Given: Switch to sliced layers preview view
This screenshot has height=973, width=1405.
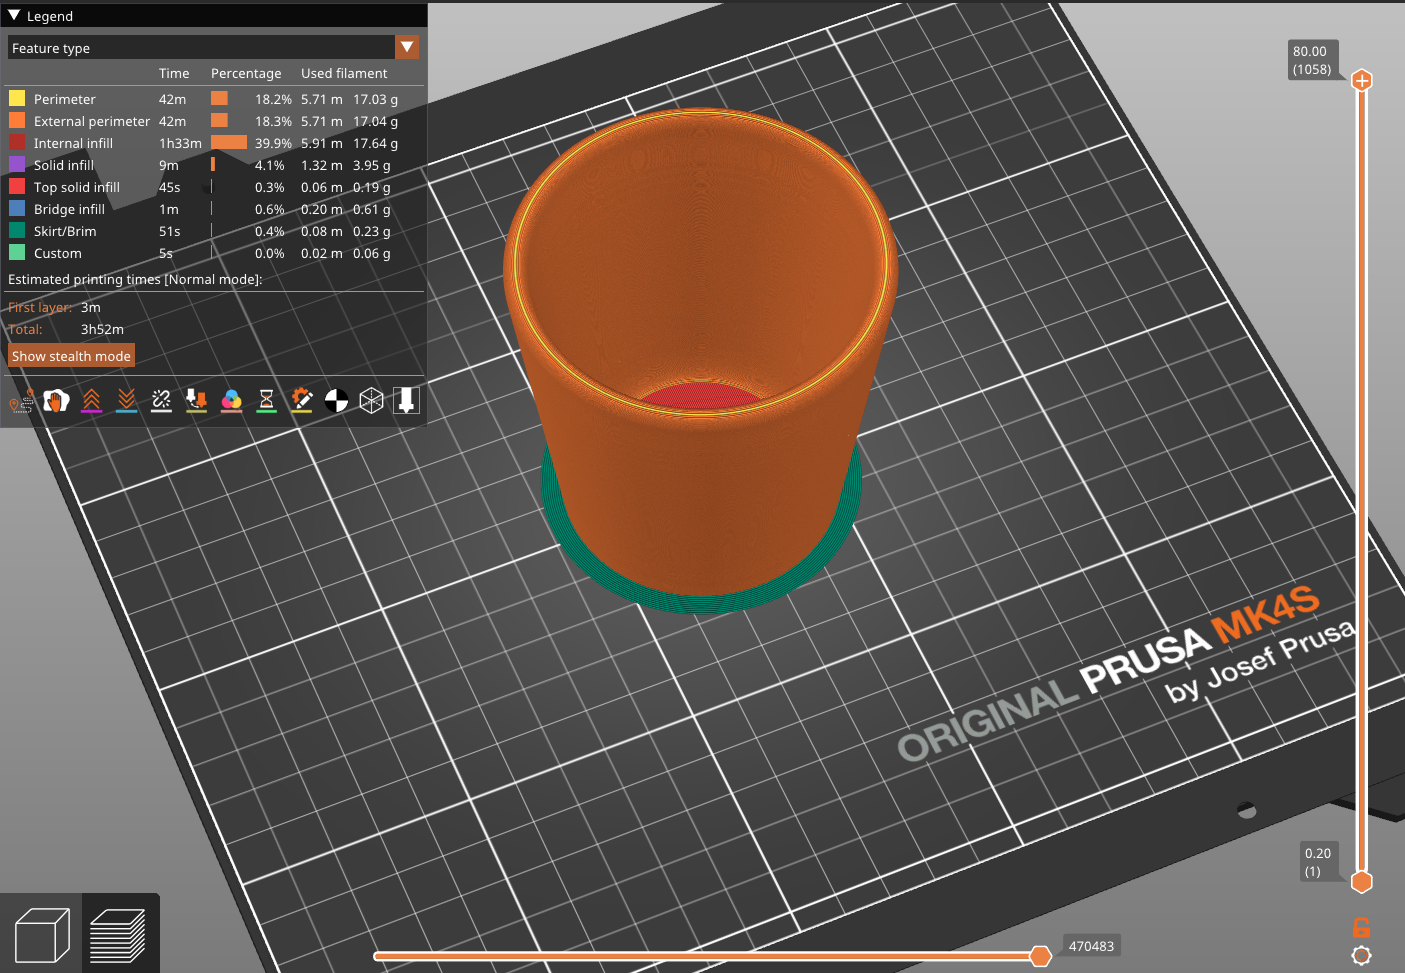Looking at the screenshot, I should click(x=118, y=935).
